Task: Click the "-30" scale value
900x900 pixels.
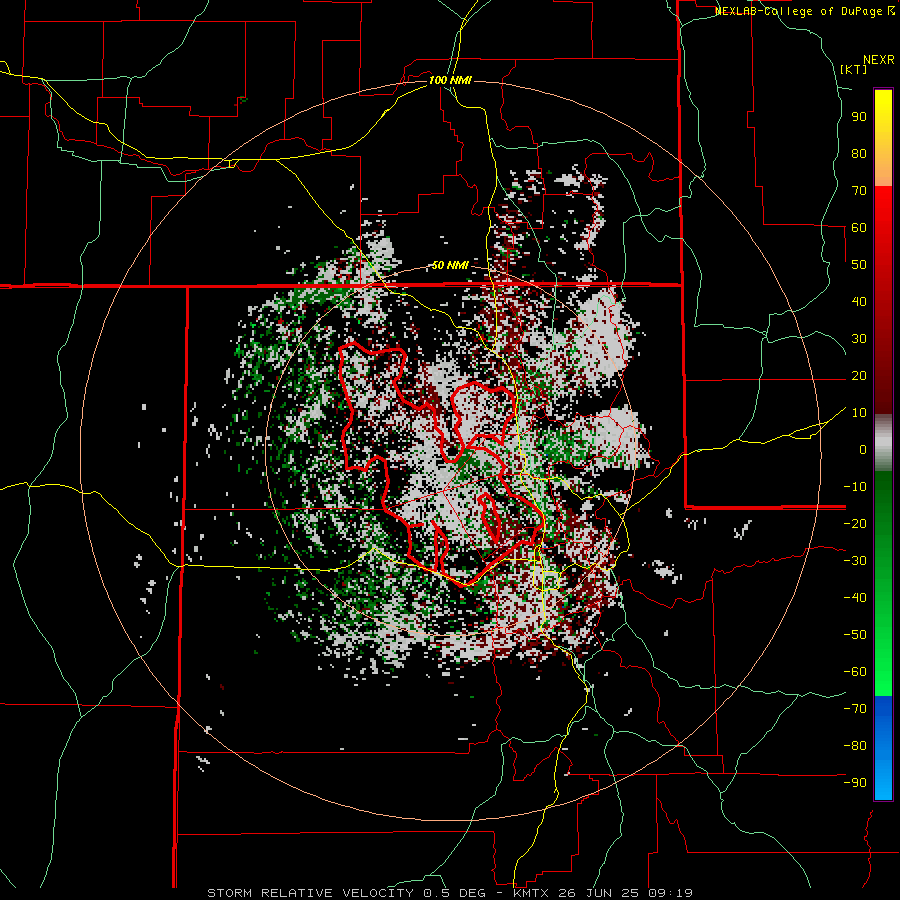Action: coord(855,561)
